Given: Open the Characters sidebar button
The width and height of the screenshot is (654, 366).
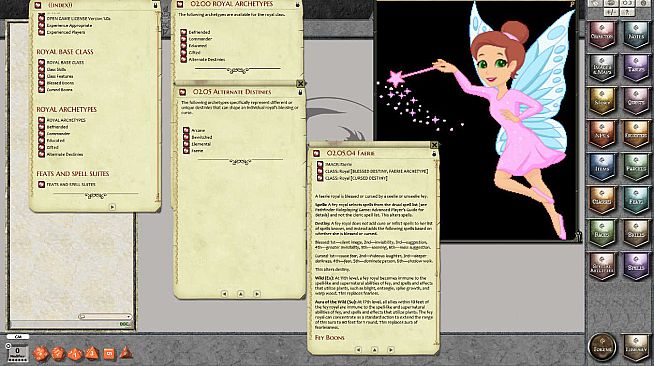Looking at the screenshot, I should (602, 34).
